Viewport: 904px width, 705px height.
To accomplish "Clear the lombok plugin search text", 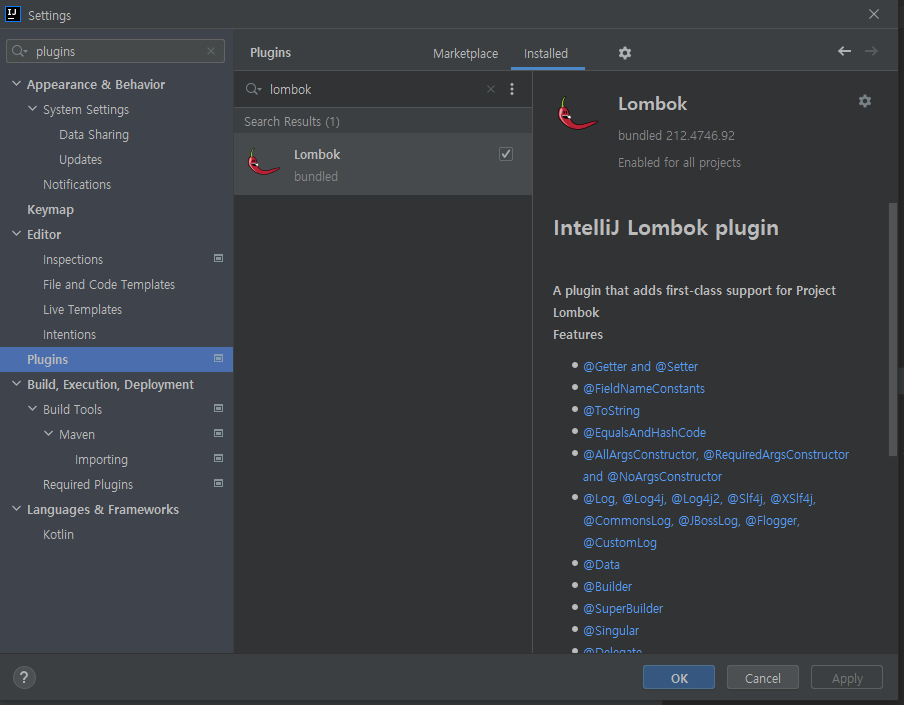I will coord(491,89).
